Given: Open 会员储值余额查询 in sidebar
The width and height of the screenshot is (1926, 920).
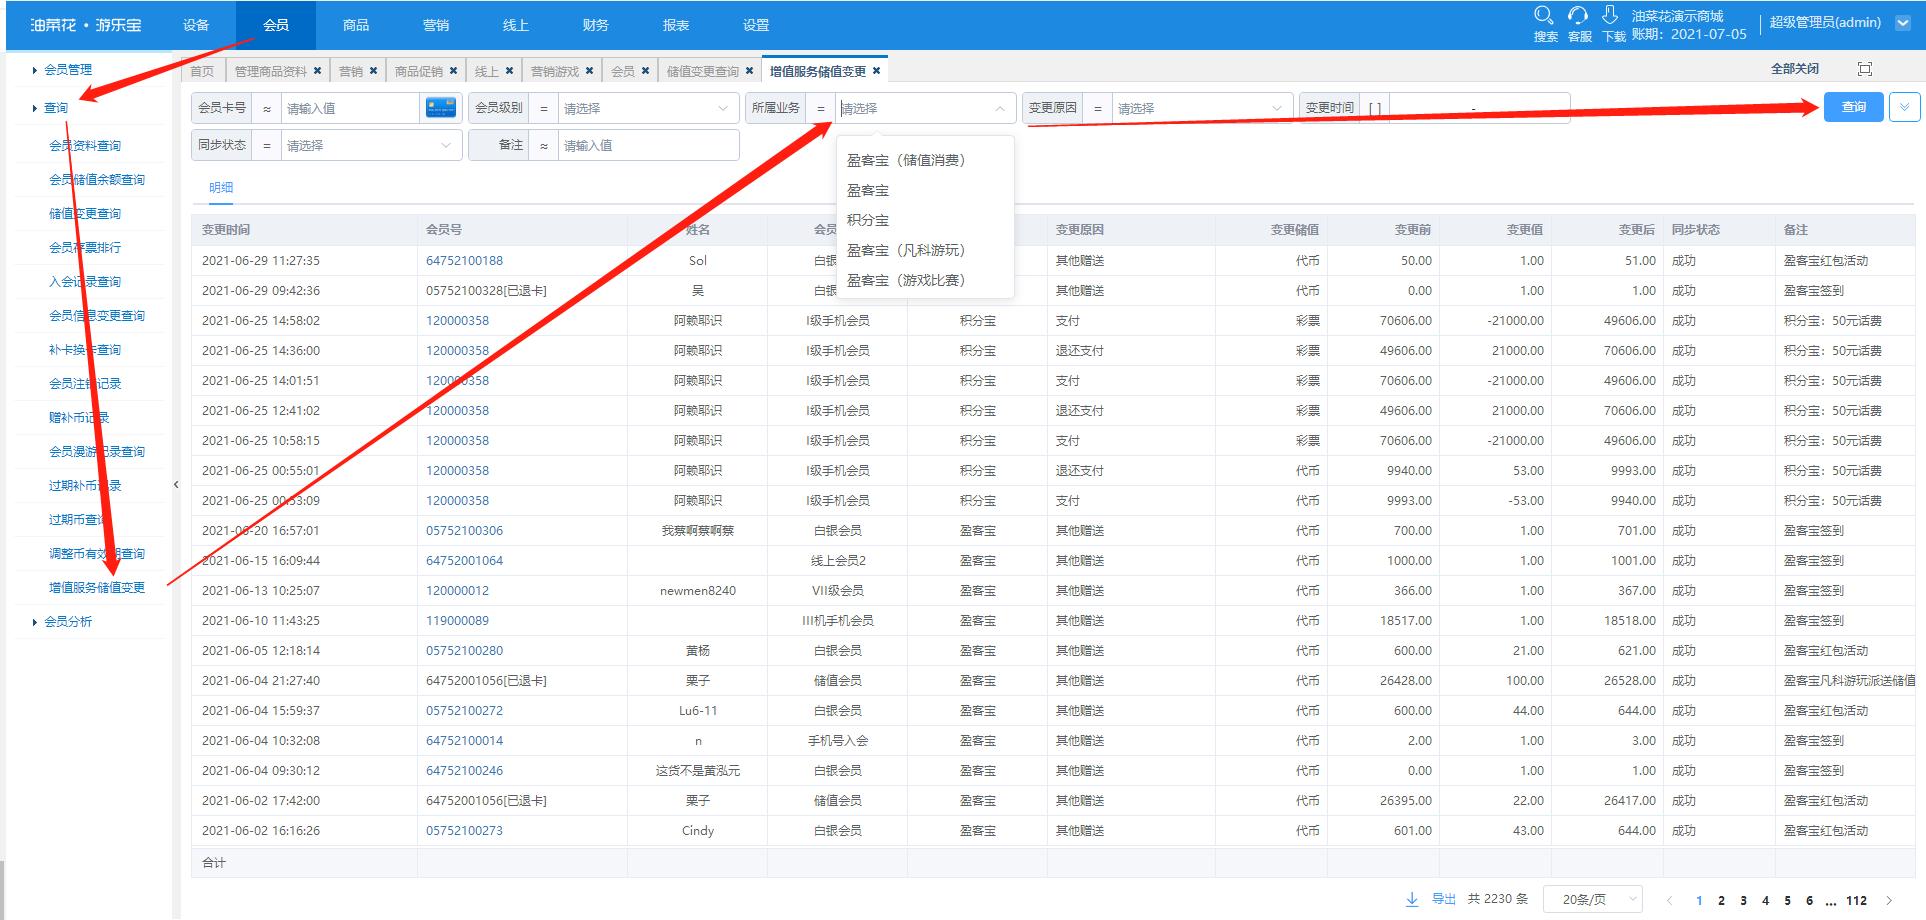Looking at the screenshot, I should 97,179.
